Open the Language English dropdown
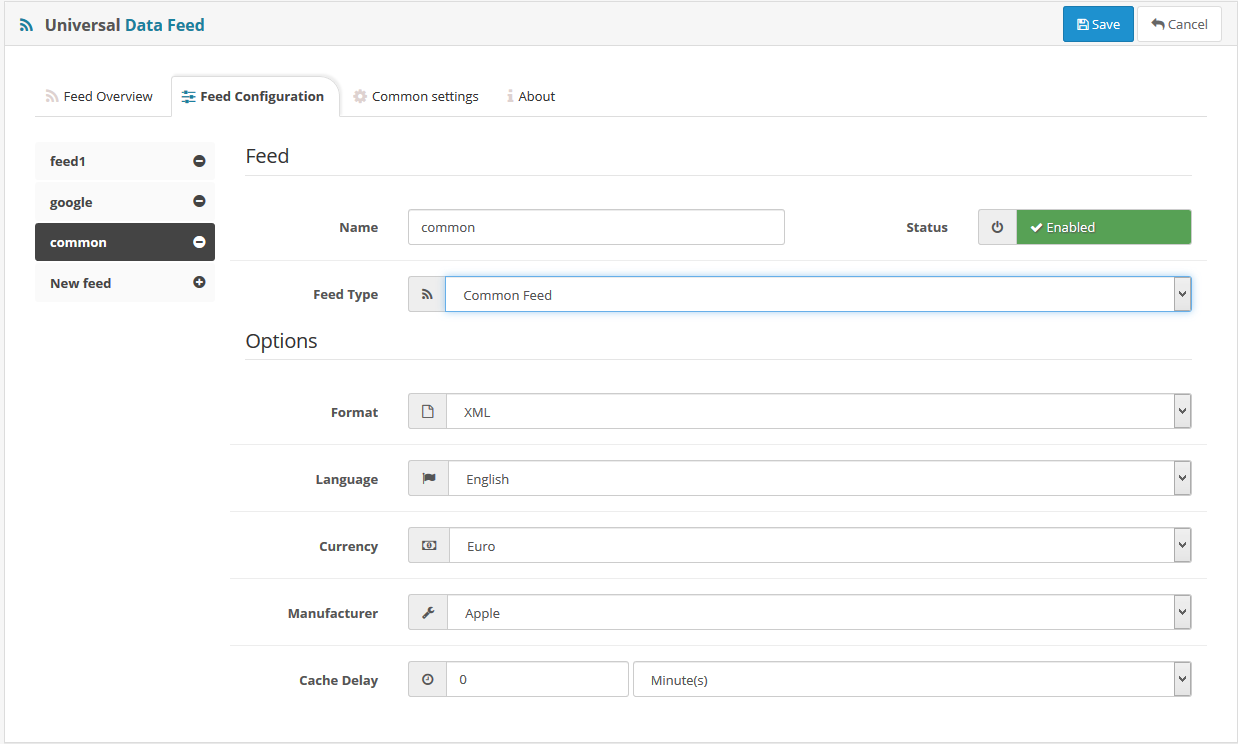1238x744 pixels. tap(820, 478)
